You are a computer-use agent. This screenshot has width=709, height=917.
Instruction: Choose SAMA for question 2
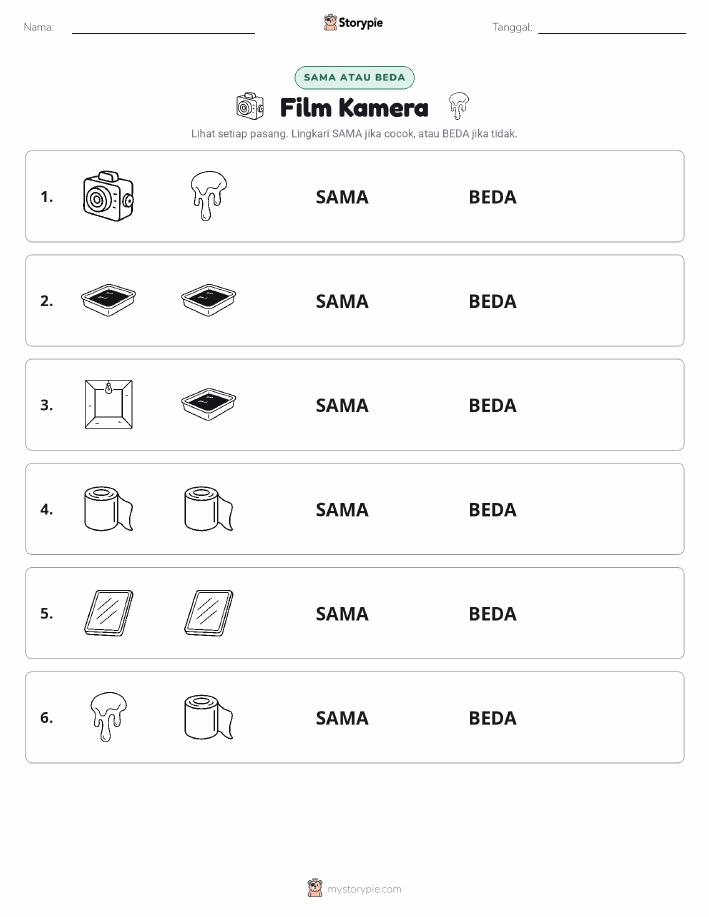[342, 301]
